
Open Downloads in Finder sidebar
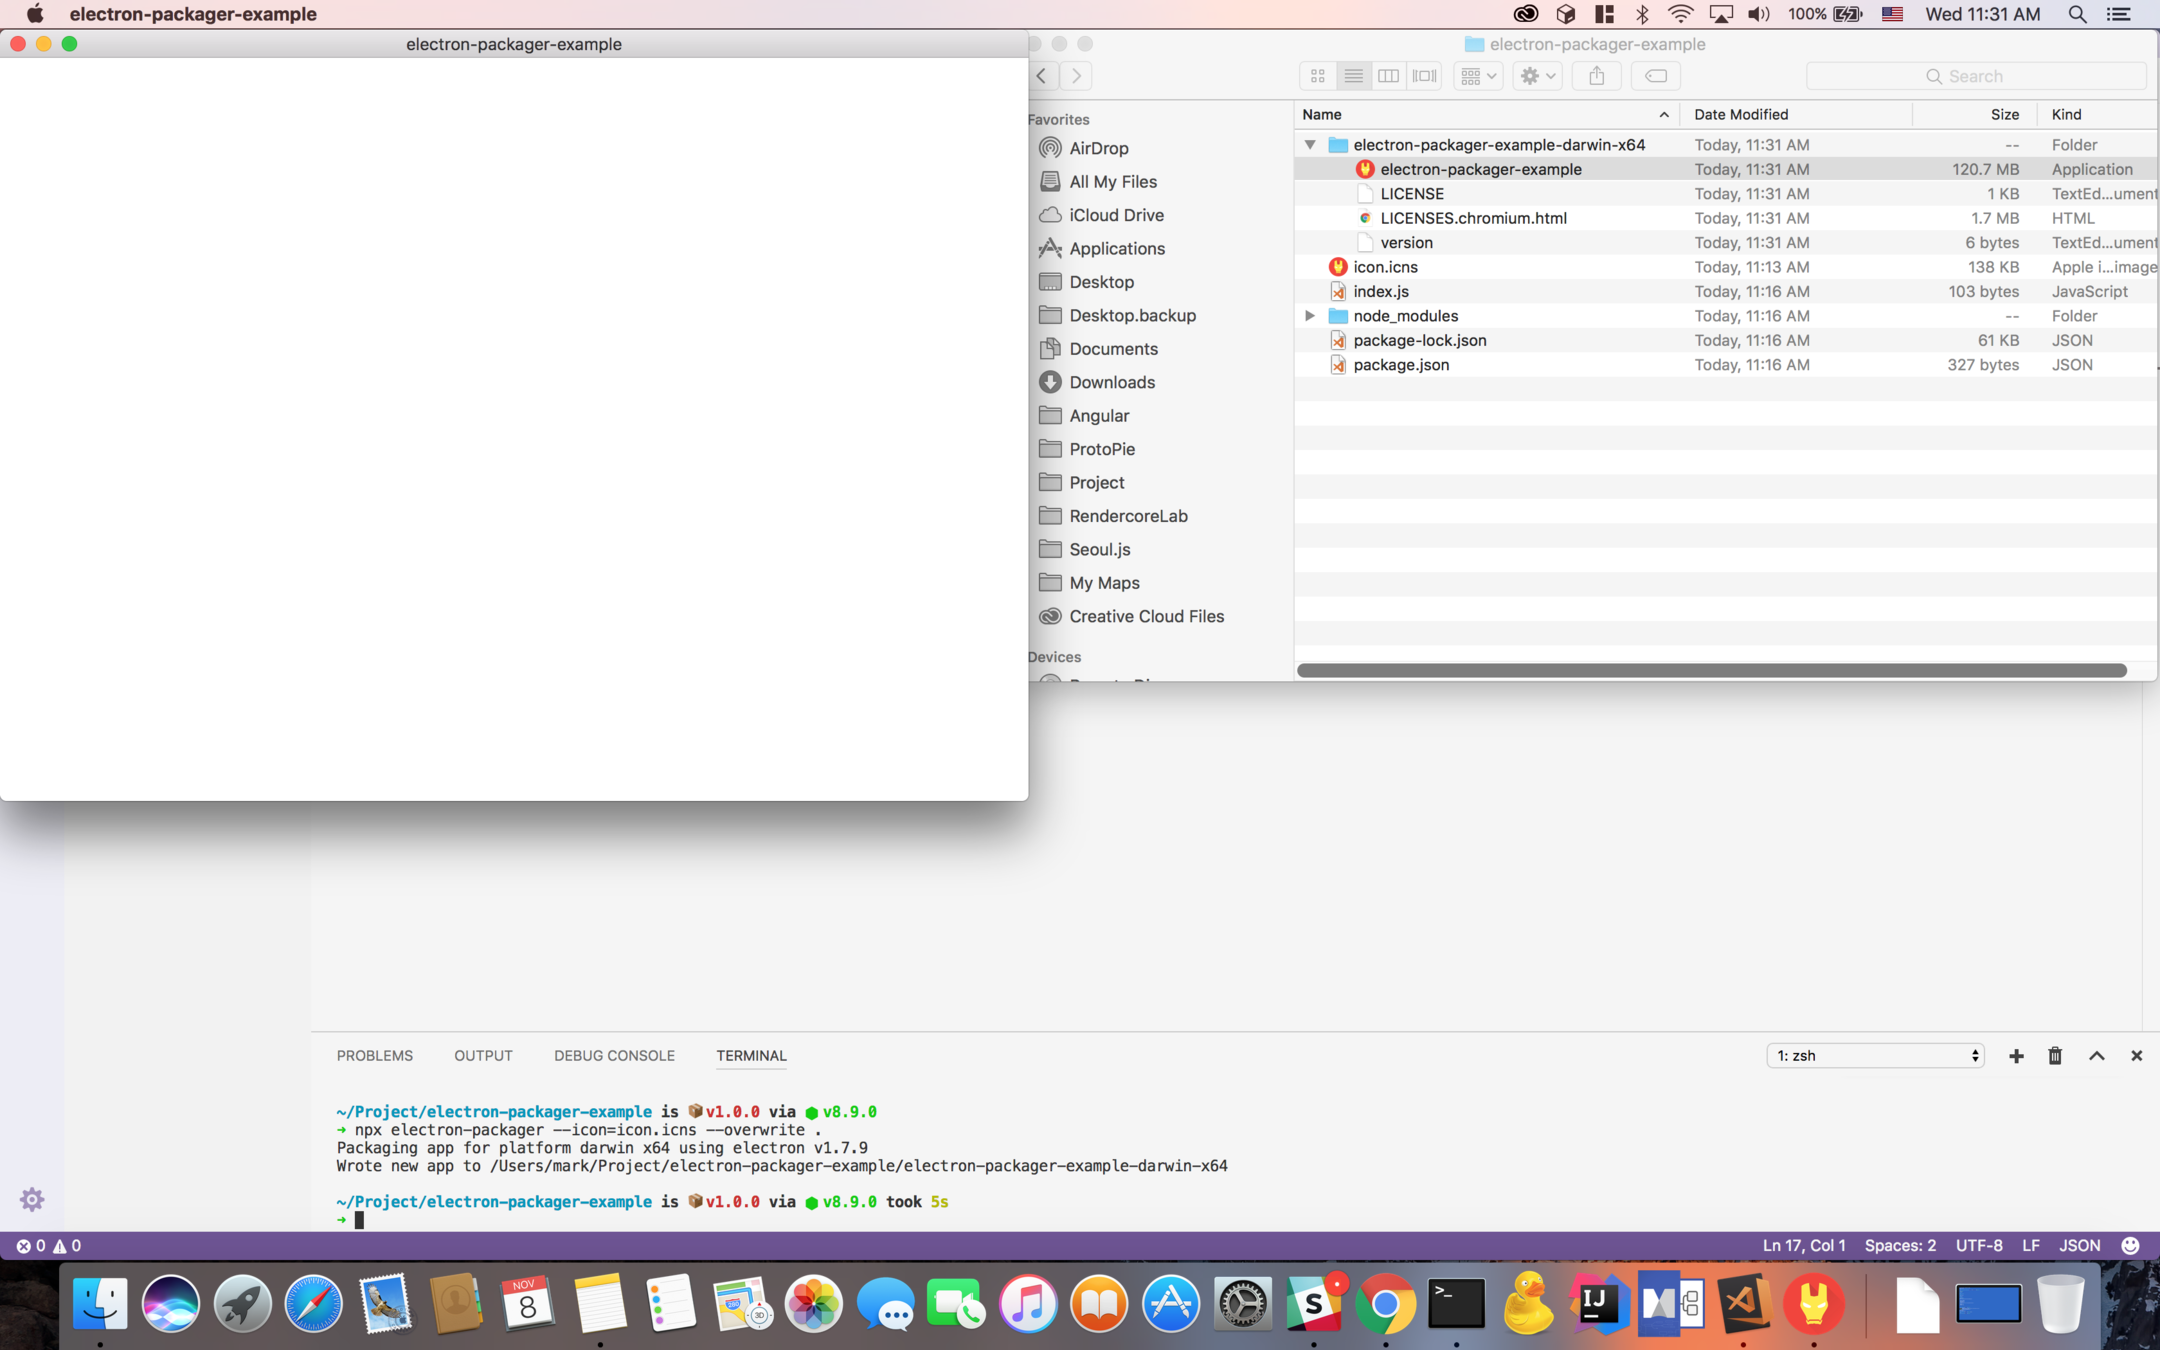[1111, 382]
